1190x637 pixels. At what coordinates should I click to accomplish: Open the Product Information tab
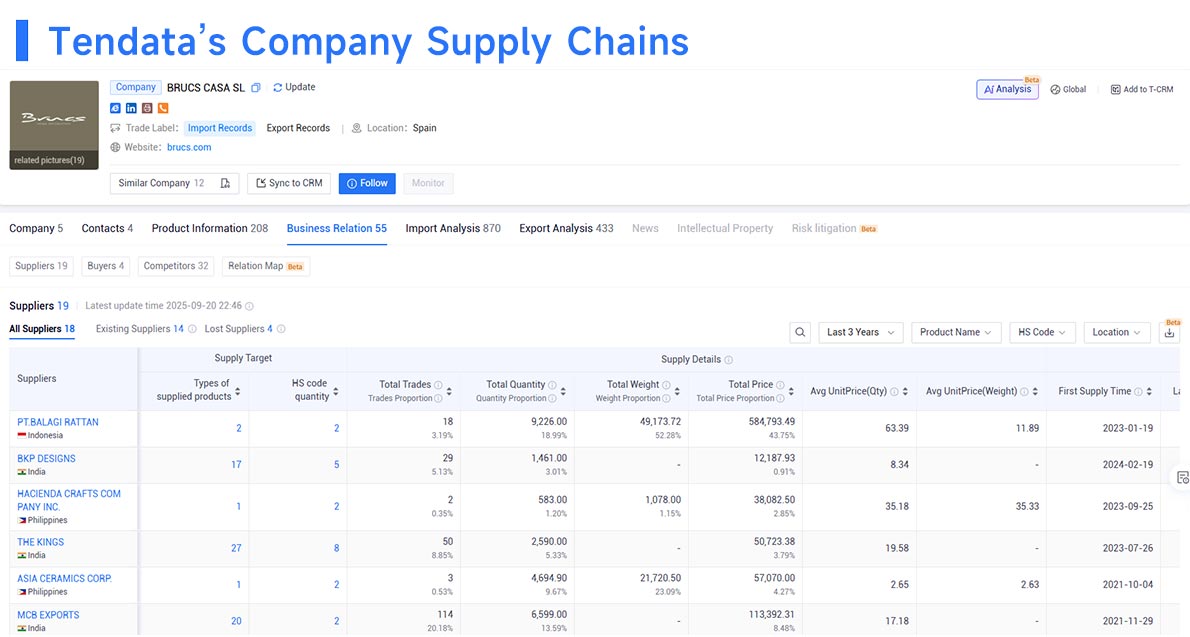tap(209, 229)
